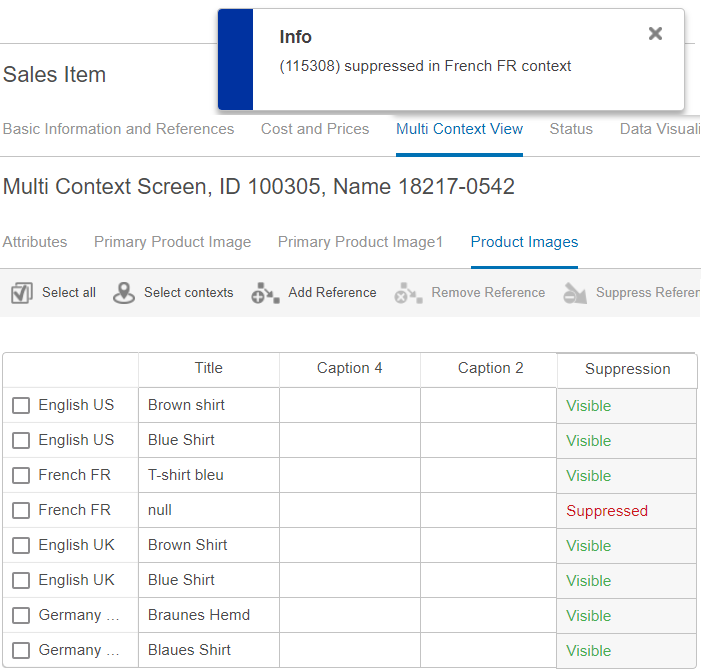
Task: Tick the French FR T-shirt bleu checkbox
Action: coord(21,475)
